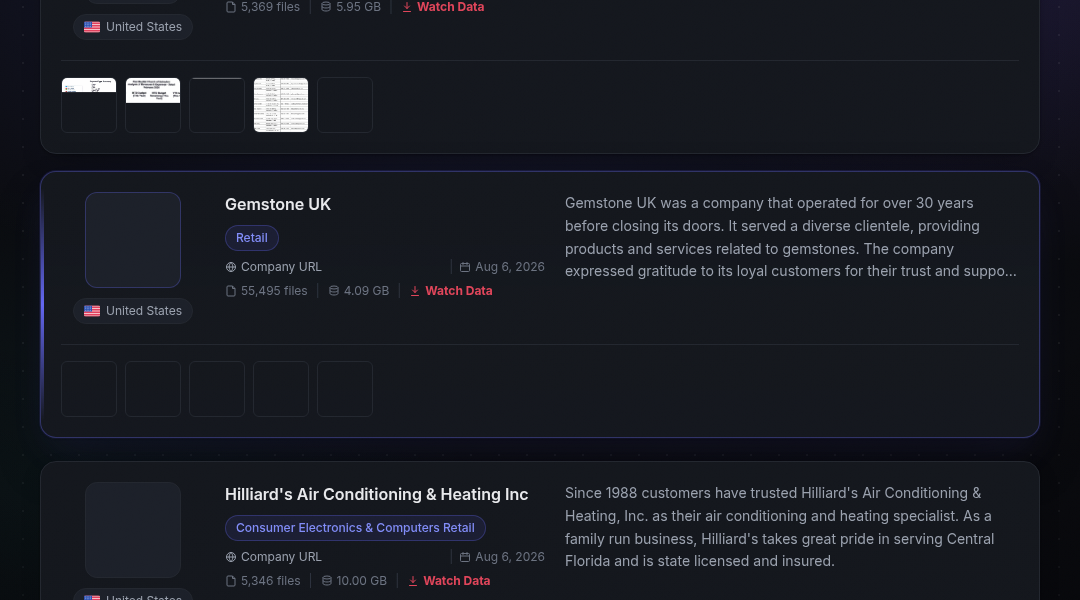Click the Gemstone UK logo placeholder
This screenshot has height=600, width=1080.
tap(133, 240)
